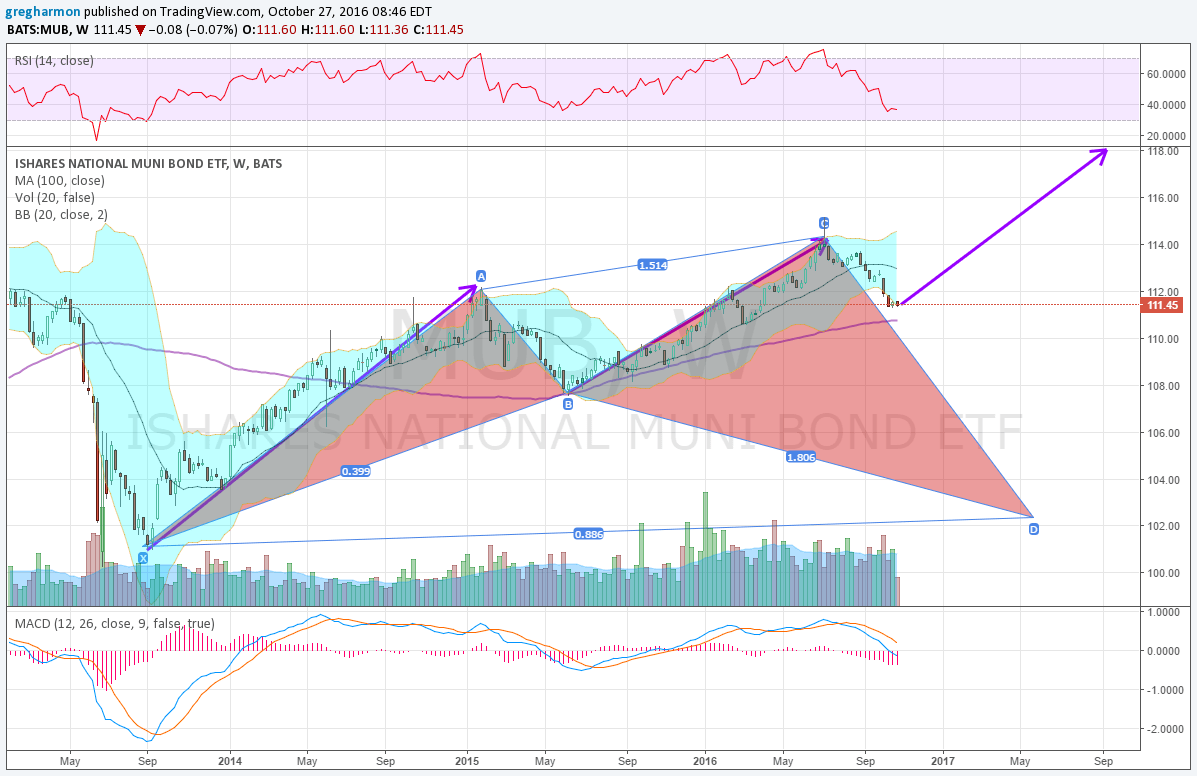1197x776 pixels.
Task: Click the 0.399 ratio label
Action: (x=356, y=472)
